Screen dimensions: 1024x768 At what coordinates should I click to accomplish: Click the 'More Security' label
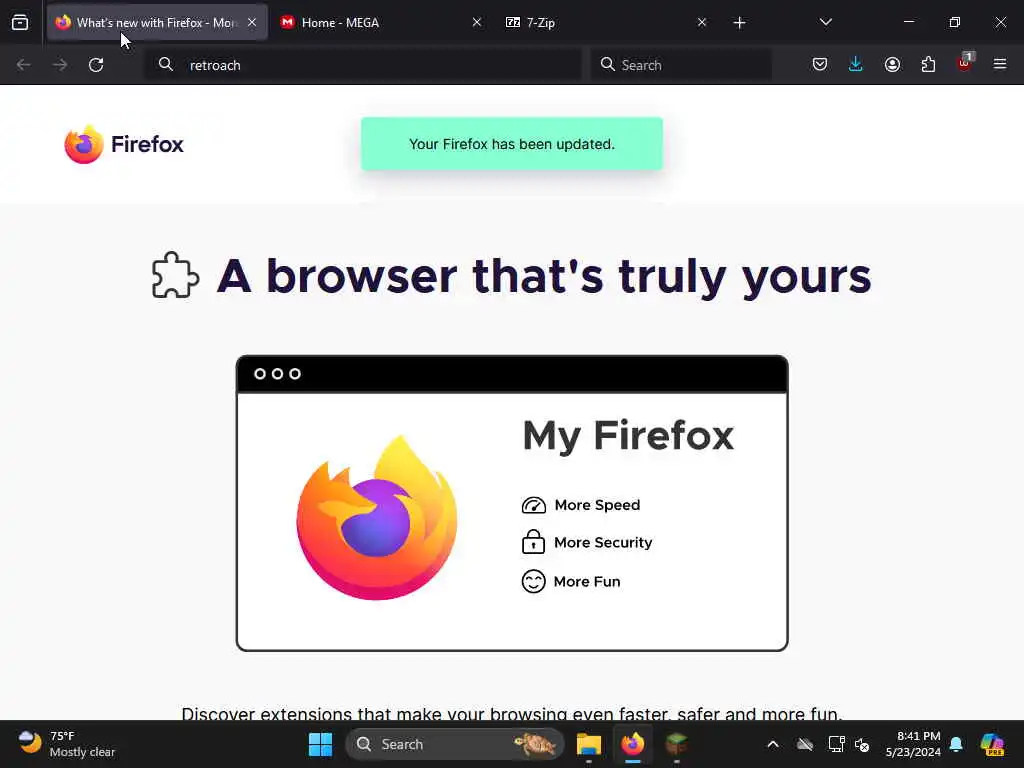pos(603,543)
